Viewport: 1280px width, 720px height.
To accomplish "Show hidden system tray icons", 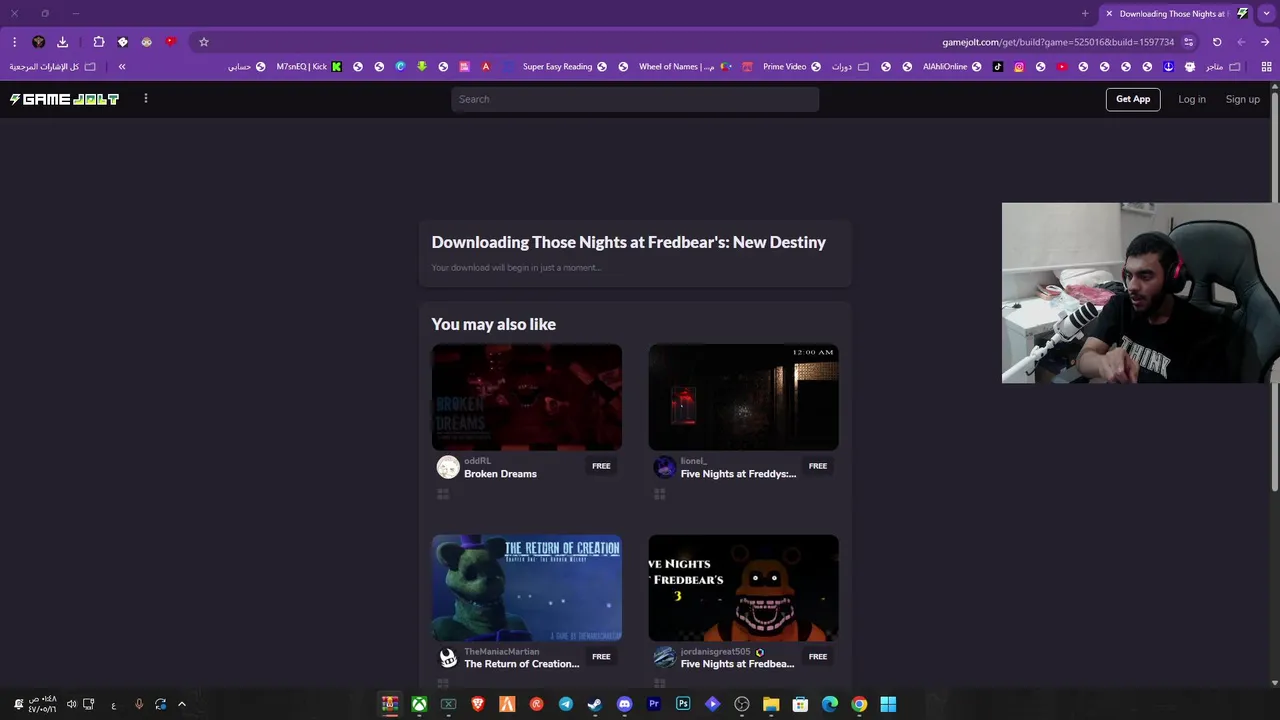I will click(182, 704).
